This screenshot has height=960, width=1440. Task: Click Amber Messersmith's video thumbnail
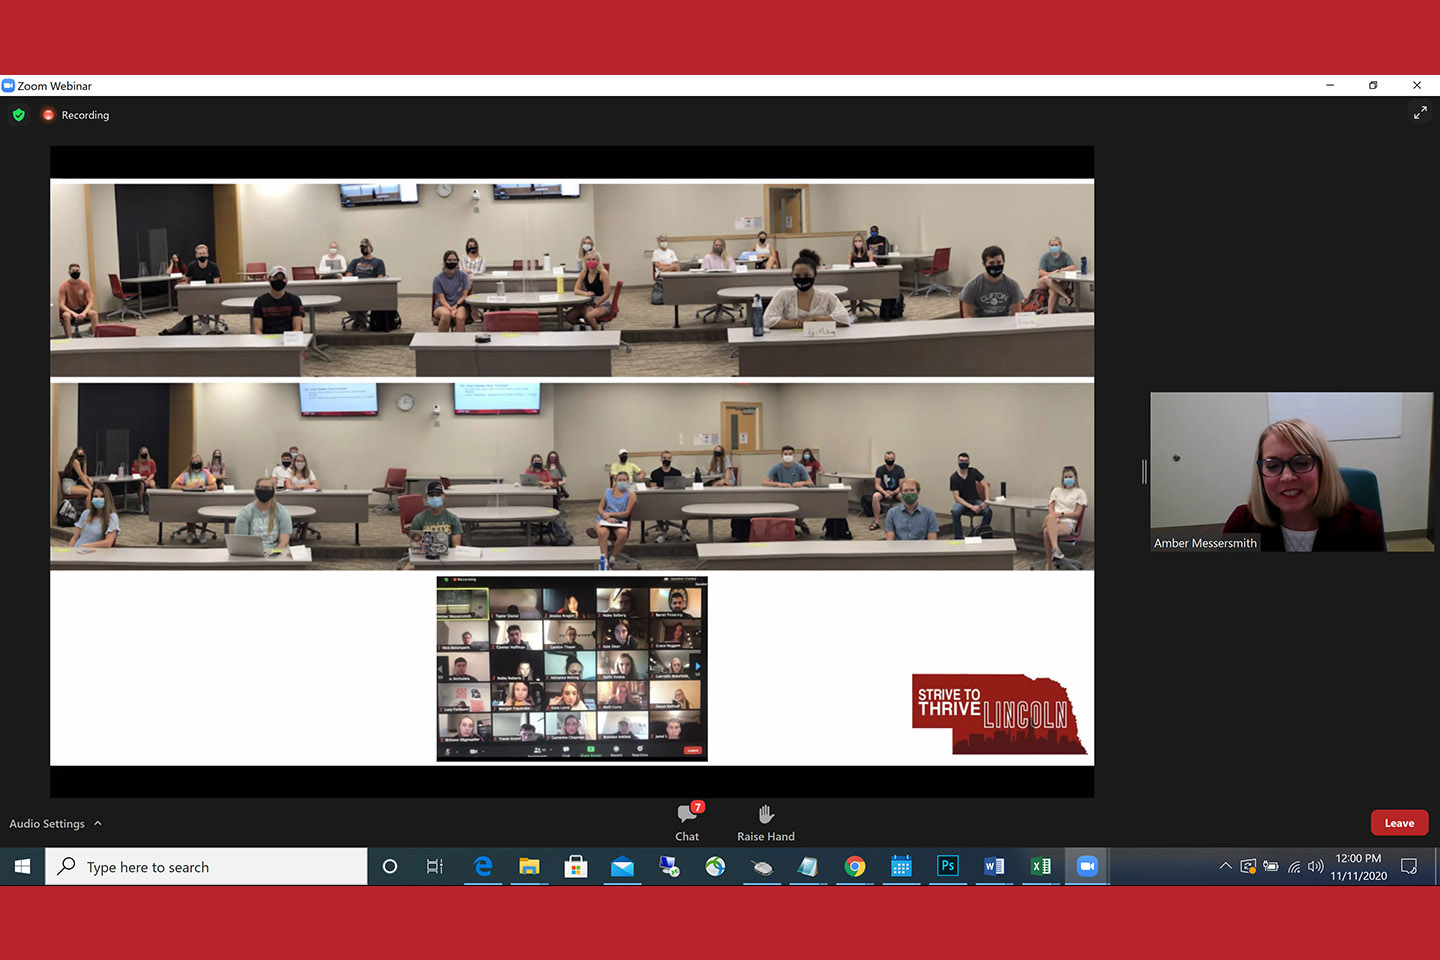click(x=1291, y=472)
